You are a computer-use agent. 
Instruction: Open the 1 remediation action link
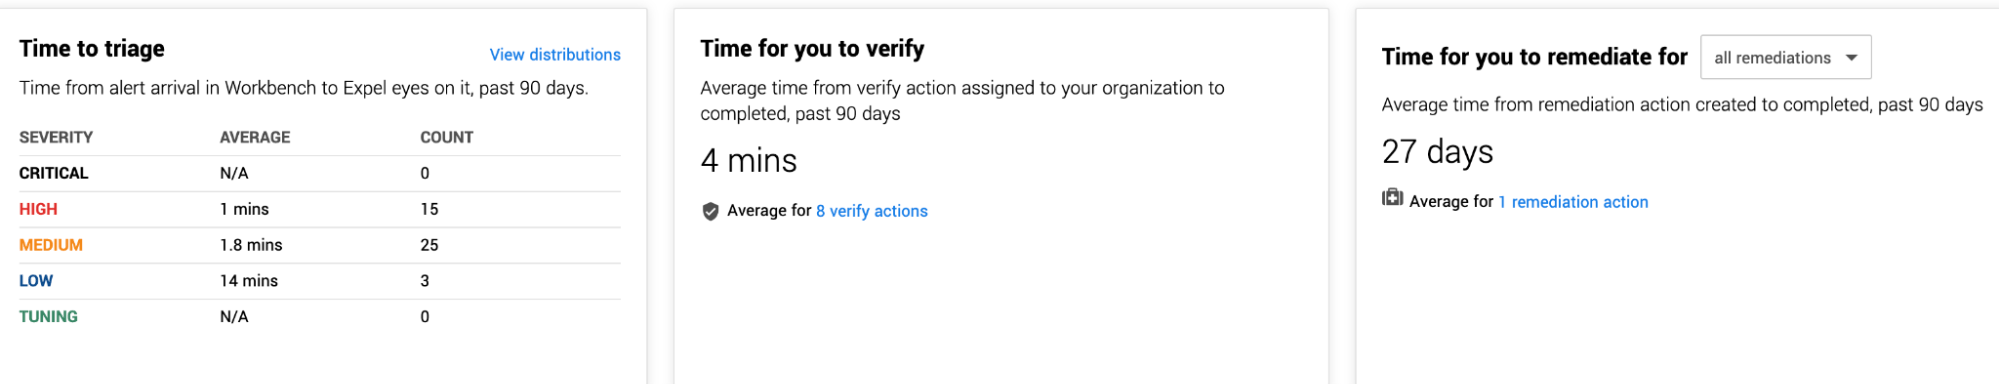tap(1573, 202)
